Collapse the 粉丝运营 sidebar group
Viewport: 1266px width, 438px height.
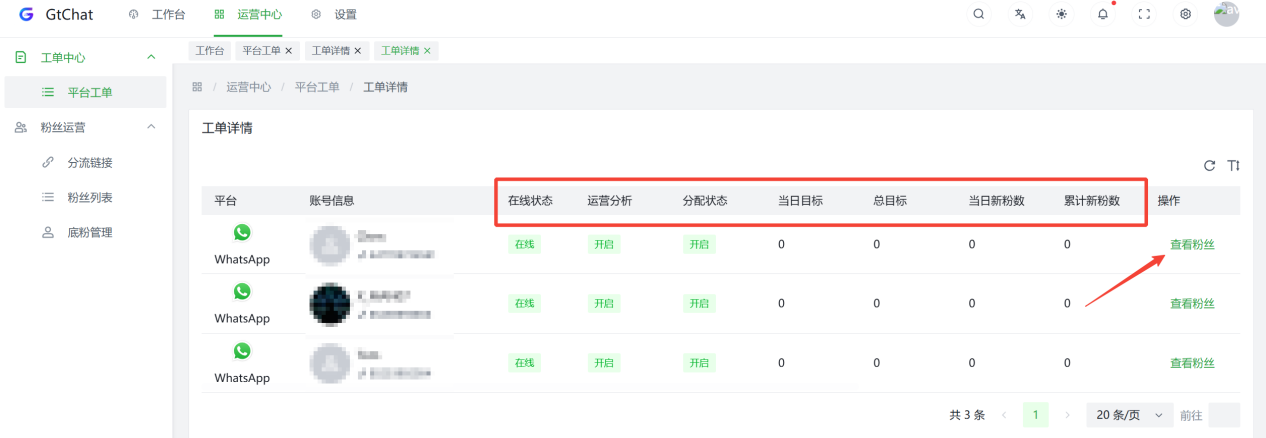[x=151, y=127]
